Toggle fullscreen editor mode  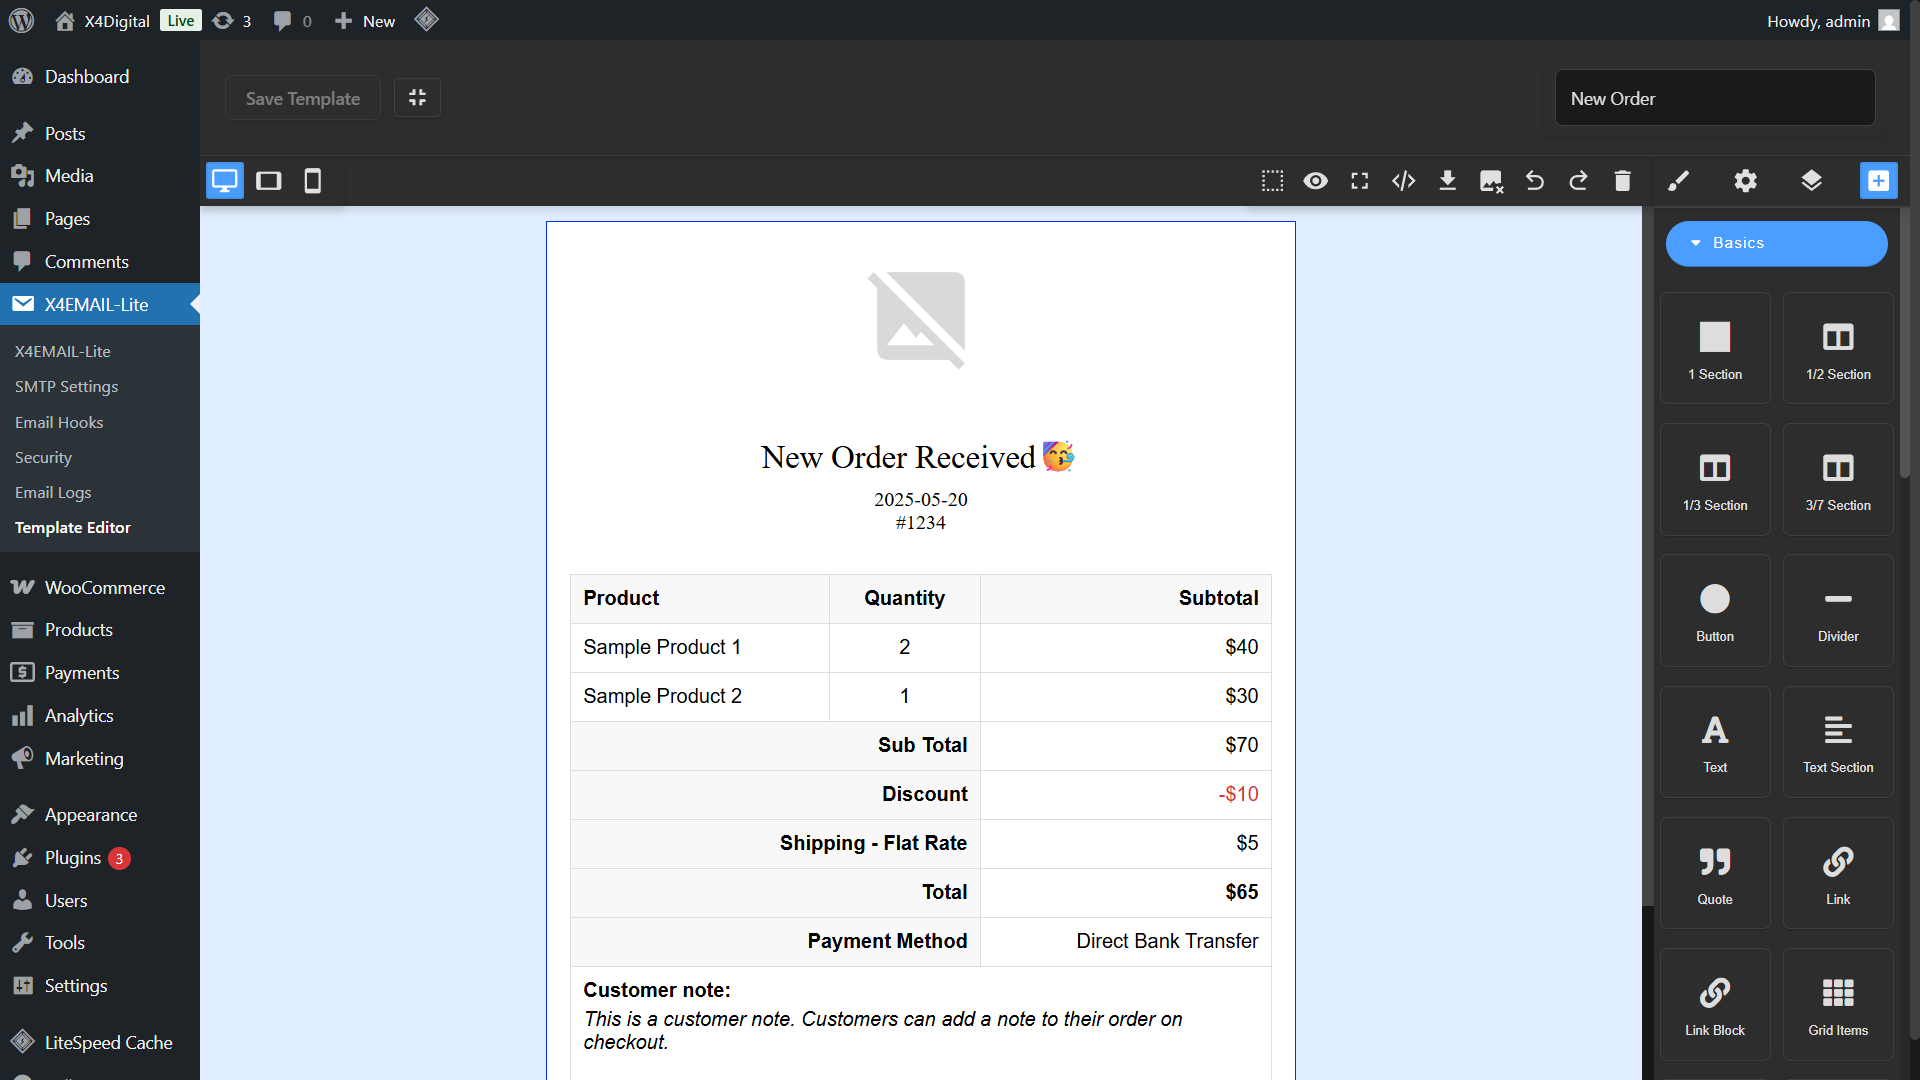click(1359, 181)
